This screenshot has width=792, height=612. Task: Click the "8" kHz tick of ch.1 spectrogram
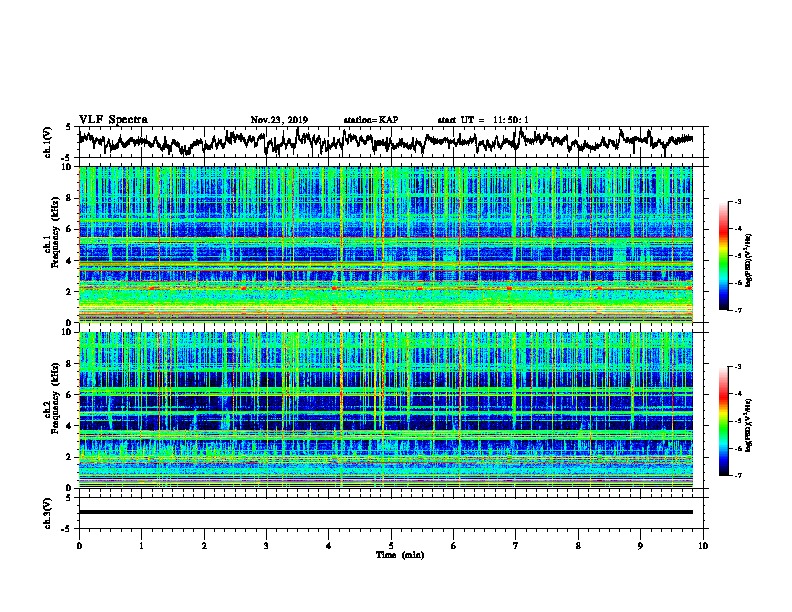point(70,198)
